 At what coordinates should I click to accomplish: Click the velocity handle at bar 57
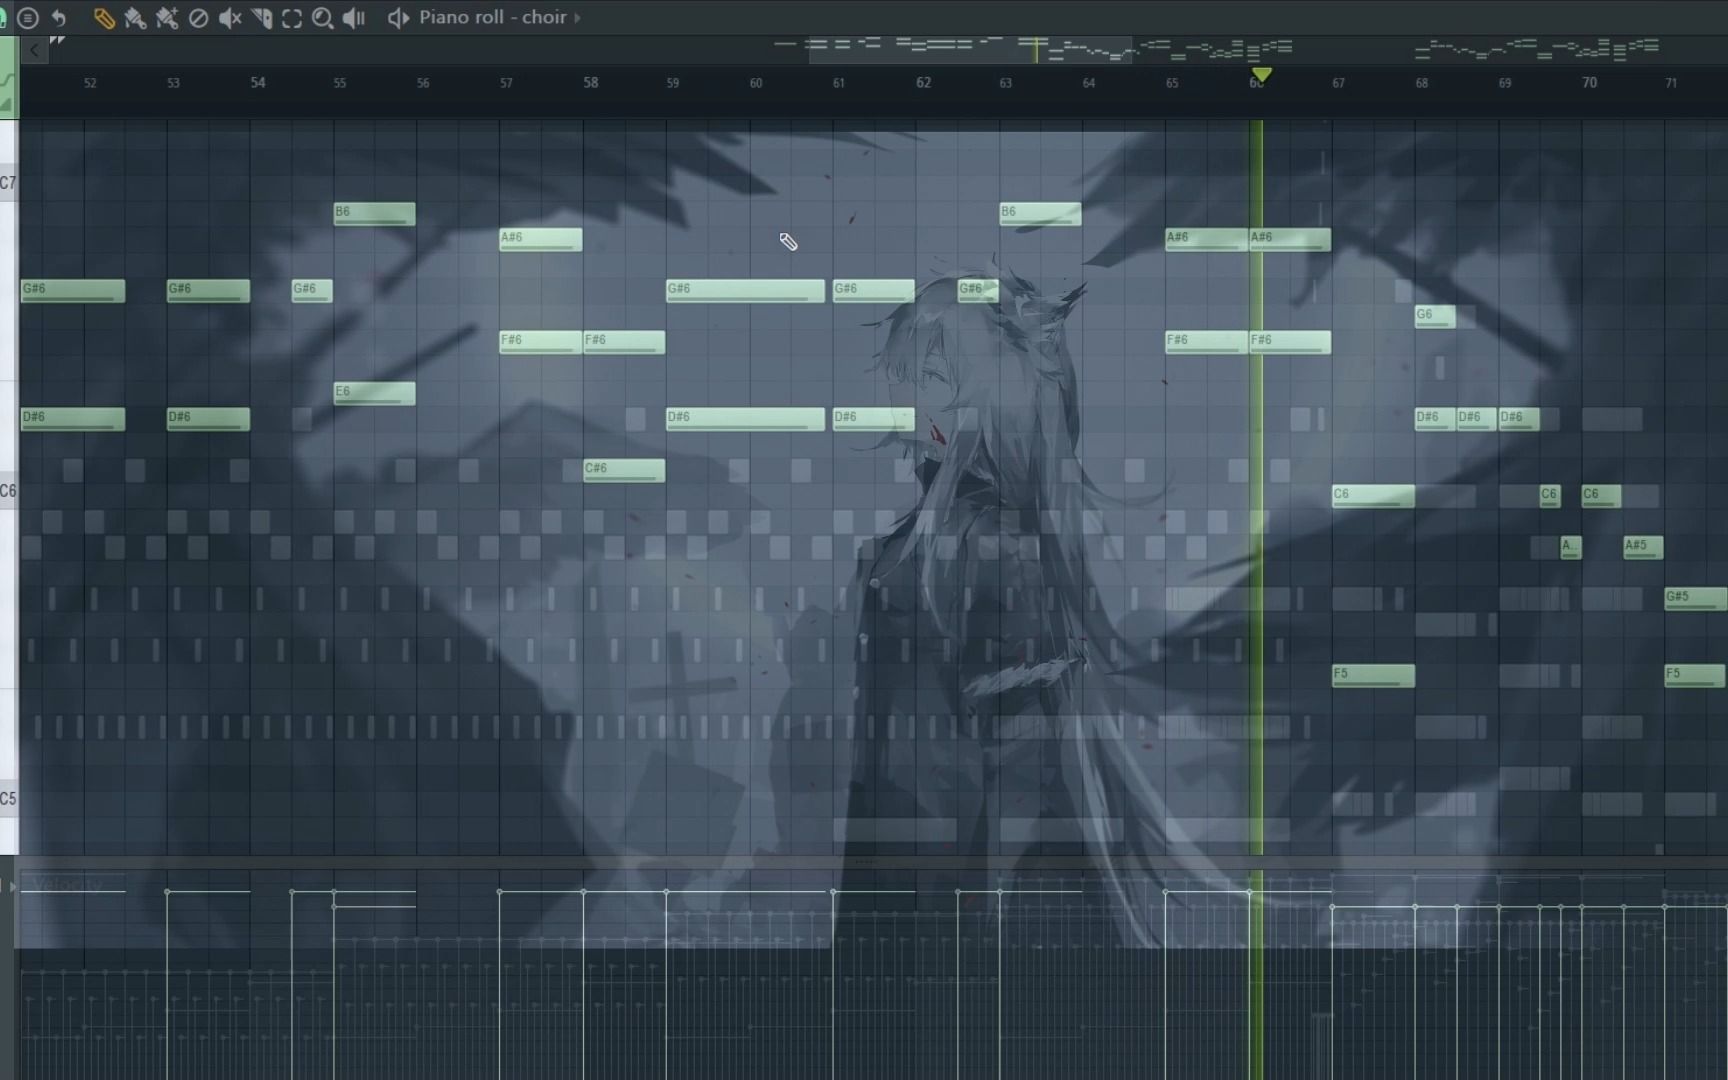coord(500,891)
